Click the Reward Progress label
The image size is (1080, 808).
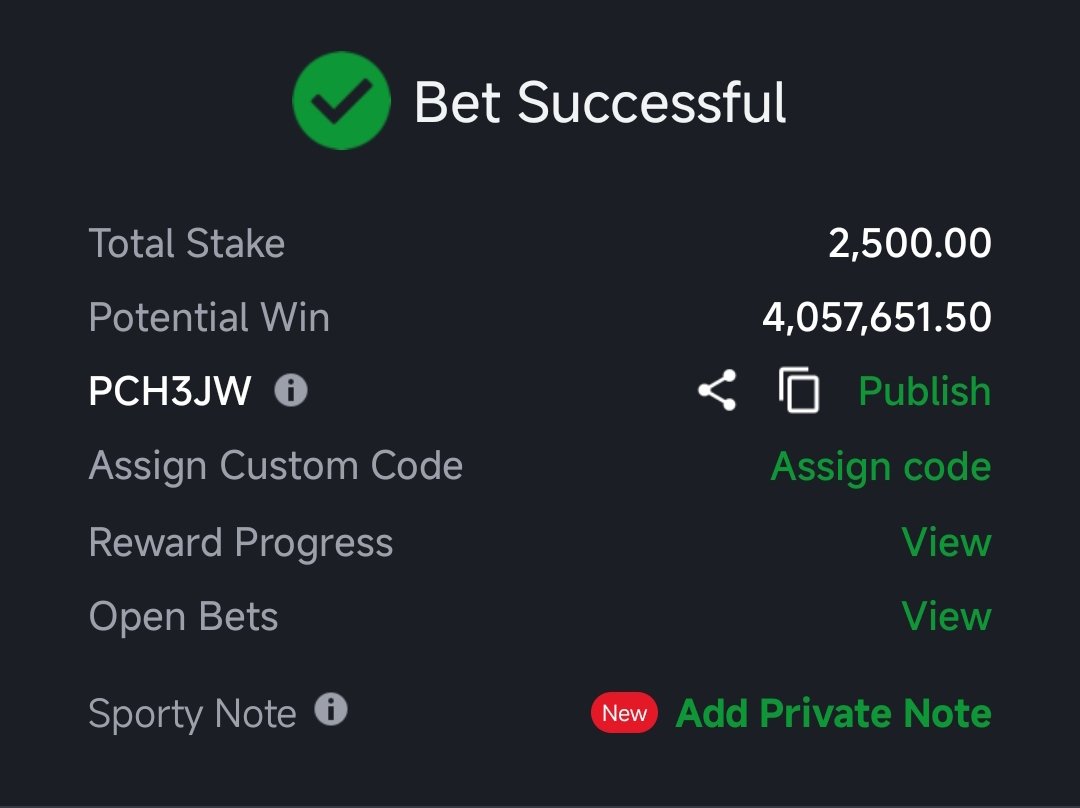tap(241, 542)
